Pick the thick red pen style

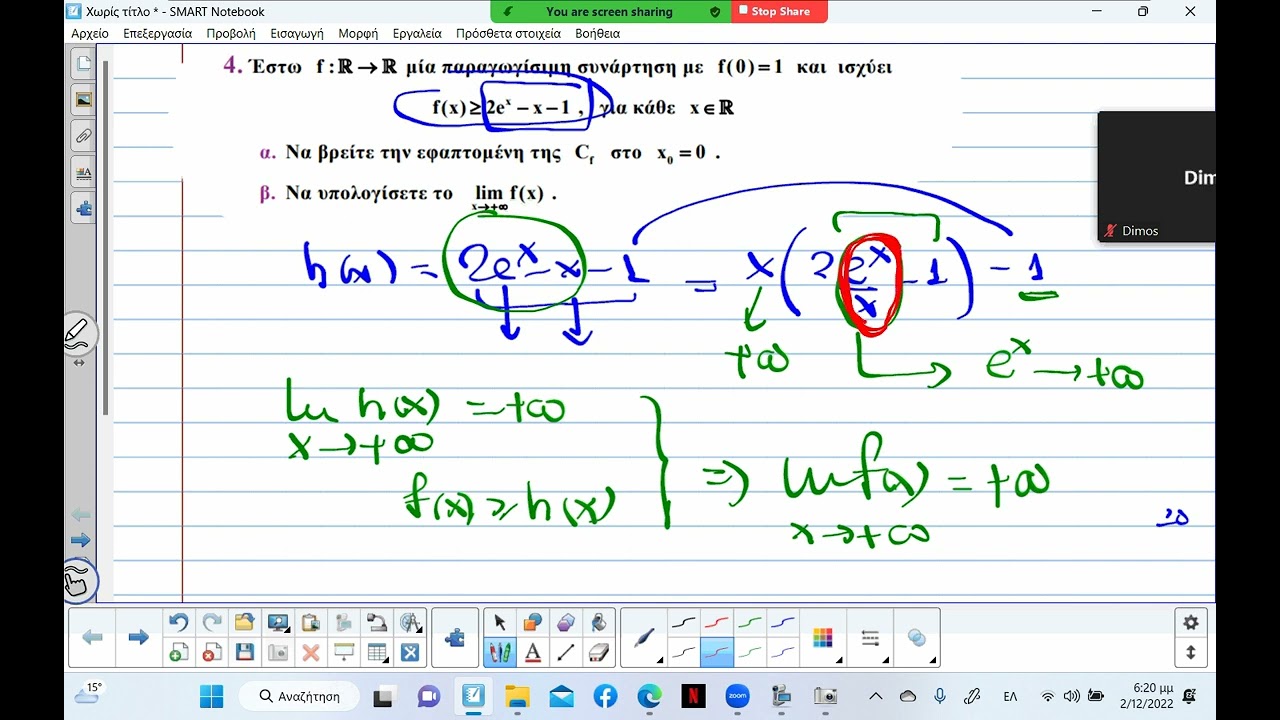(x=717, y=622)
